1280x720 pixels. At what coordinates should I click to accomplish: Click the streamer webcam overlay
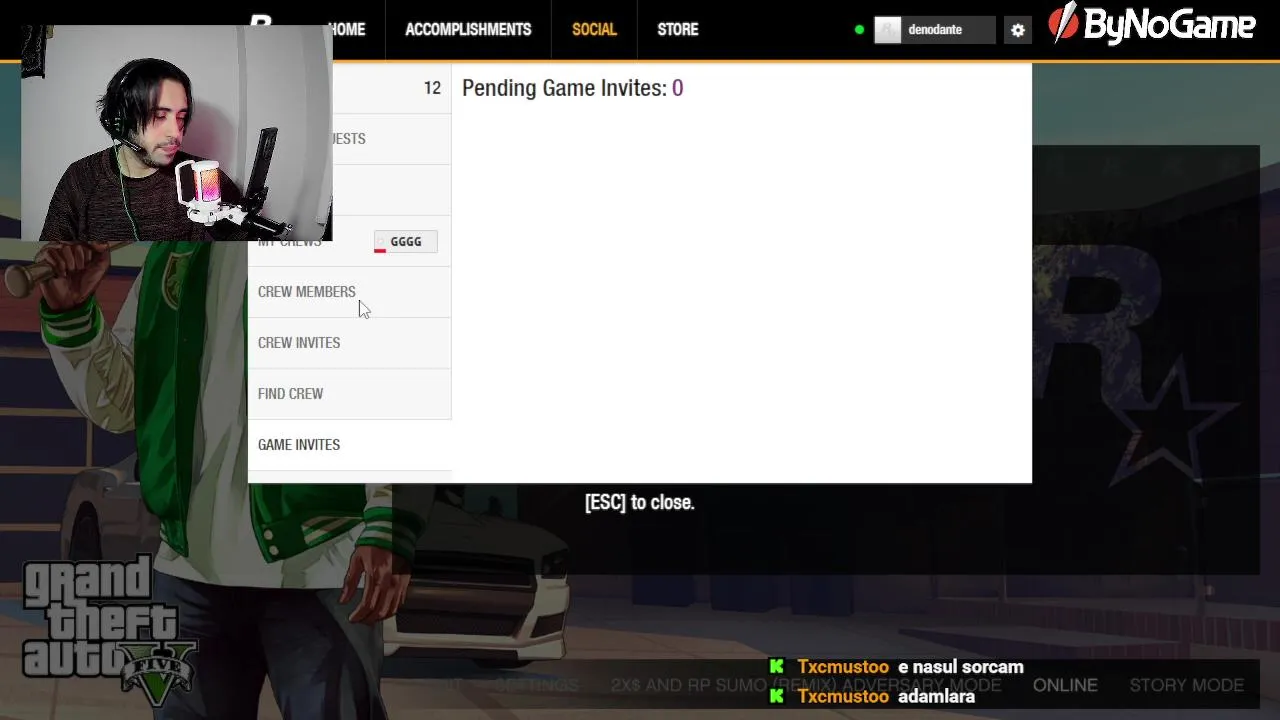(x=177, y=133)
